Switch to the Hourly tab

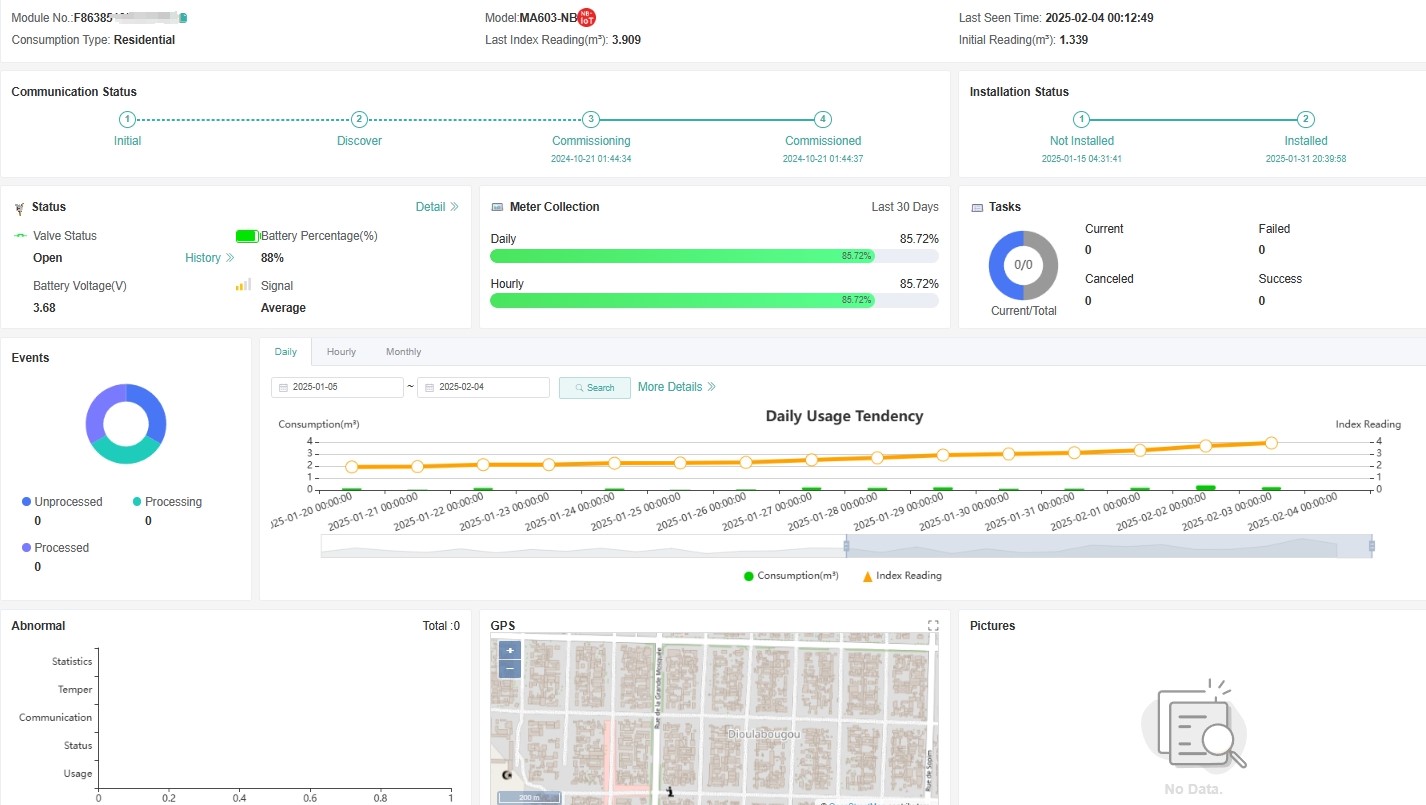click(x=341, y=352)
